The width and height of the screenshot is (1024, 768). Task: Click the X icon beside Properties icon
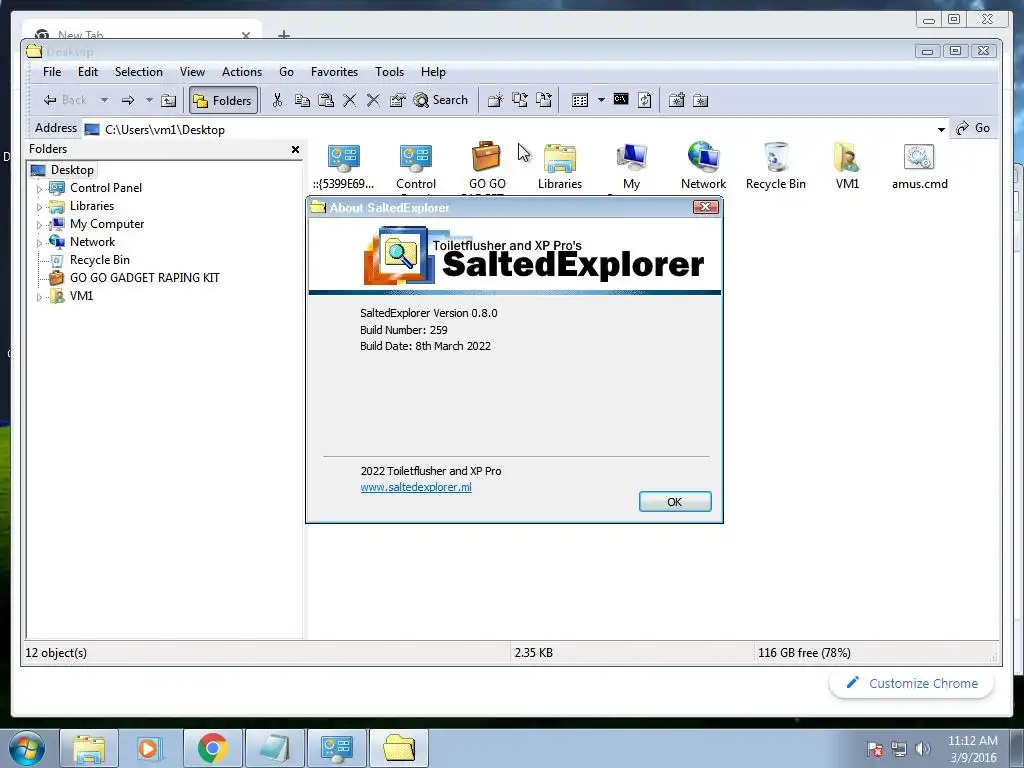[373, 100]
